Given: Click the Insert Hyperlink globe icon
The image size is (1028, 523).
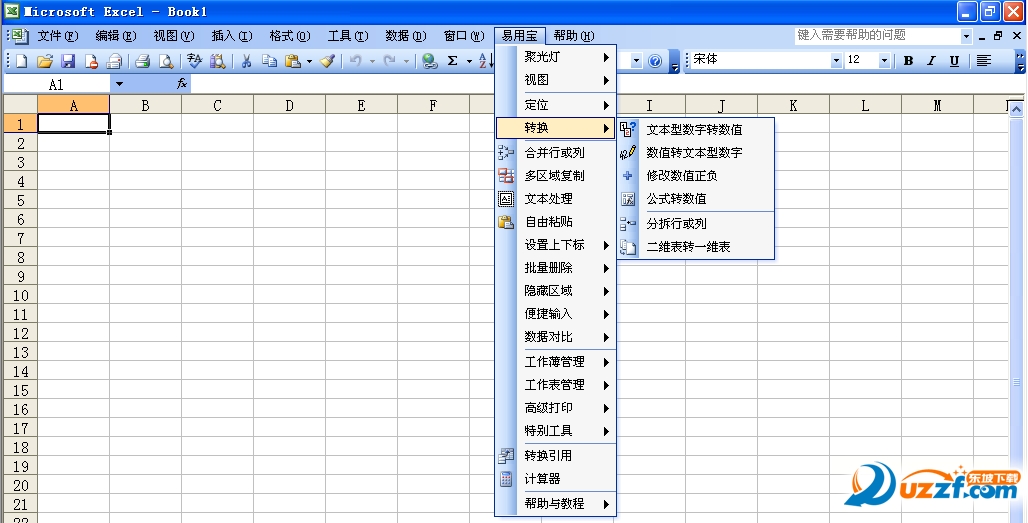Looking at the screenshot, I should point(430,61).
